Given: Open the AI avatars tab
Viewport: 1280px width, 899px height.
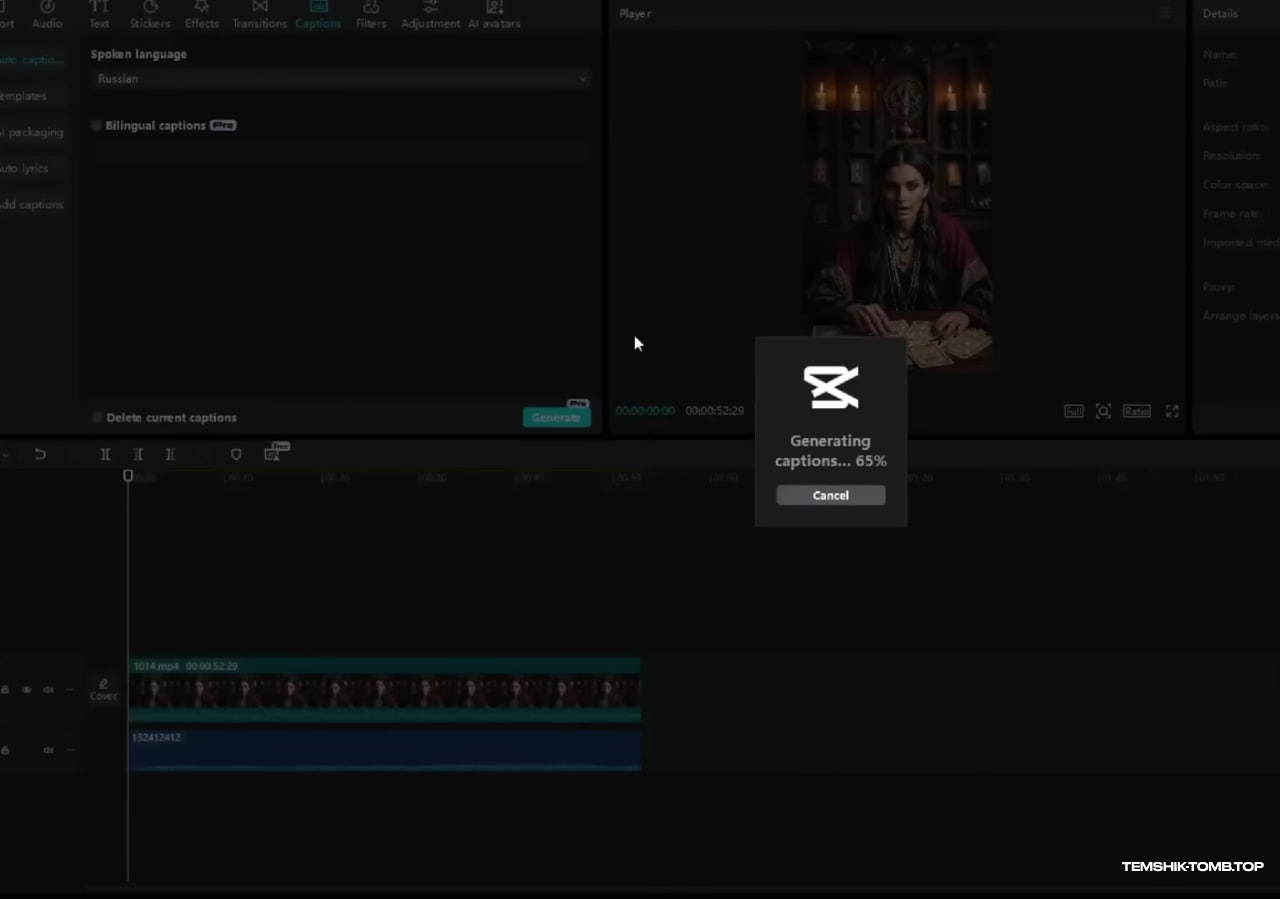Looking at the screenshot, I should (x=494, y=15).
